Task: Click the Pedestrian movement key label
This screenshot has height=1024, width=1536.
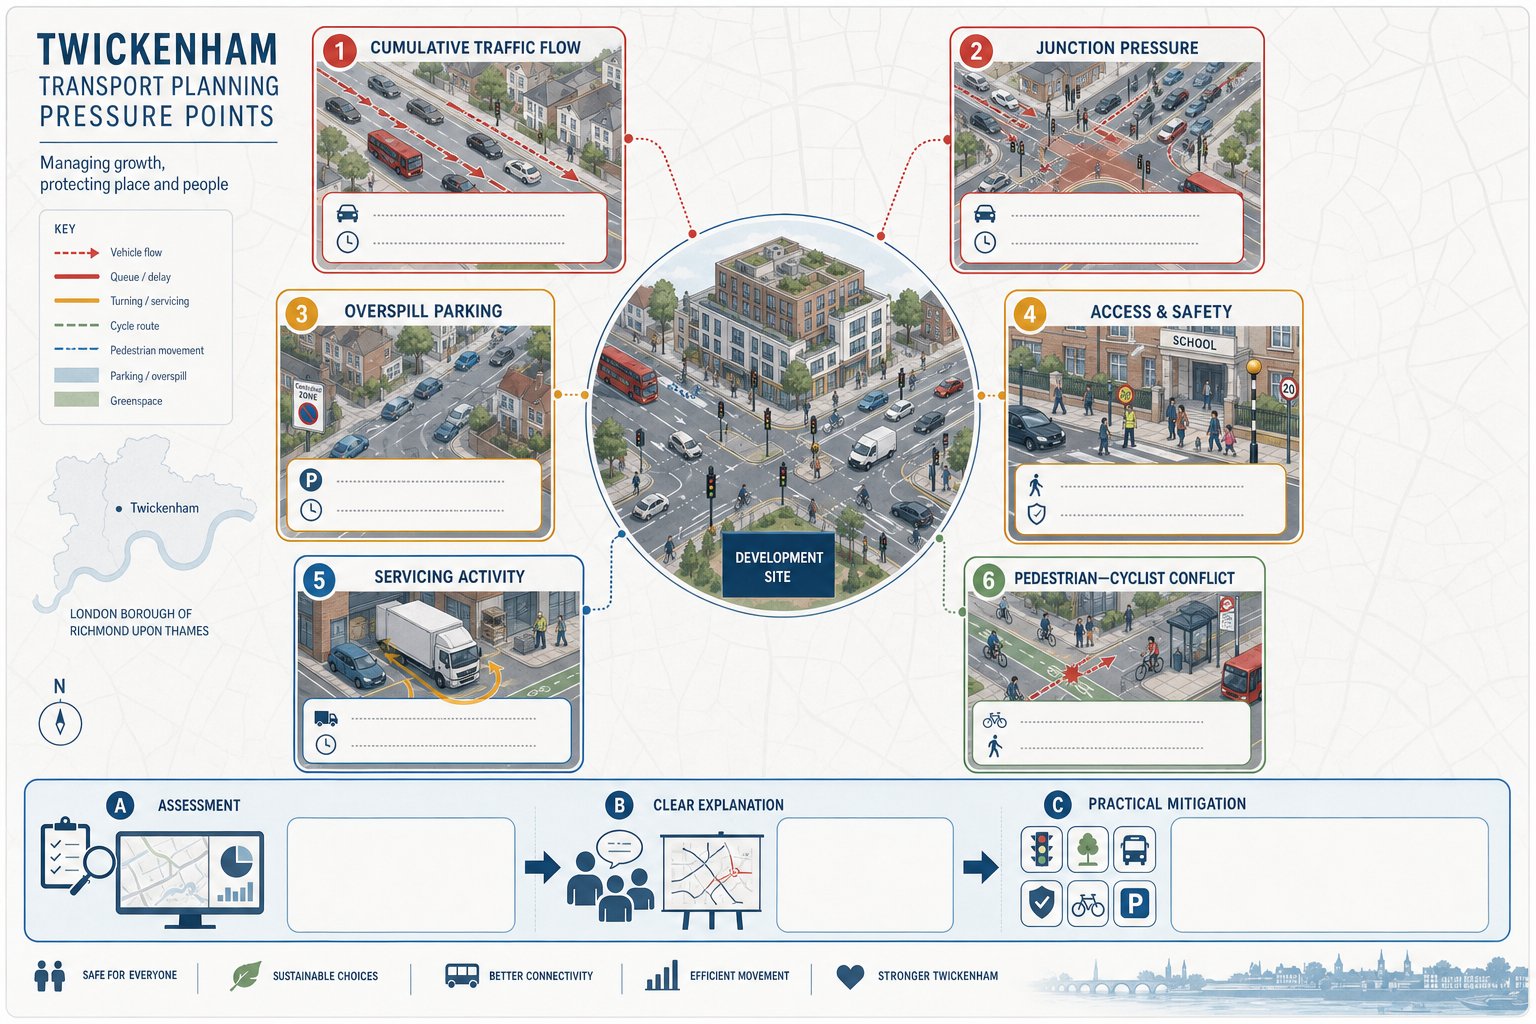Action: pyautogui.click(x=157, y=351)
